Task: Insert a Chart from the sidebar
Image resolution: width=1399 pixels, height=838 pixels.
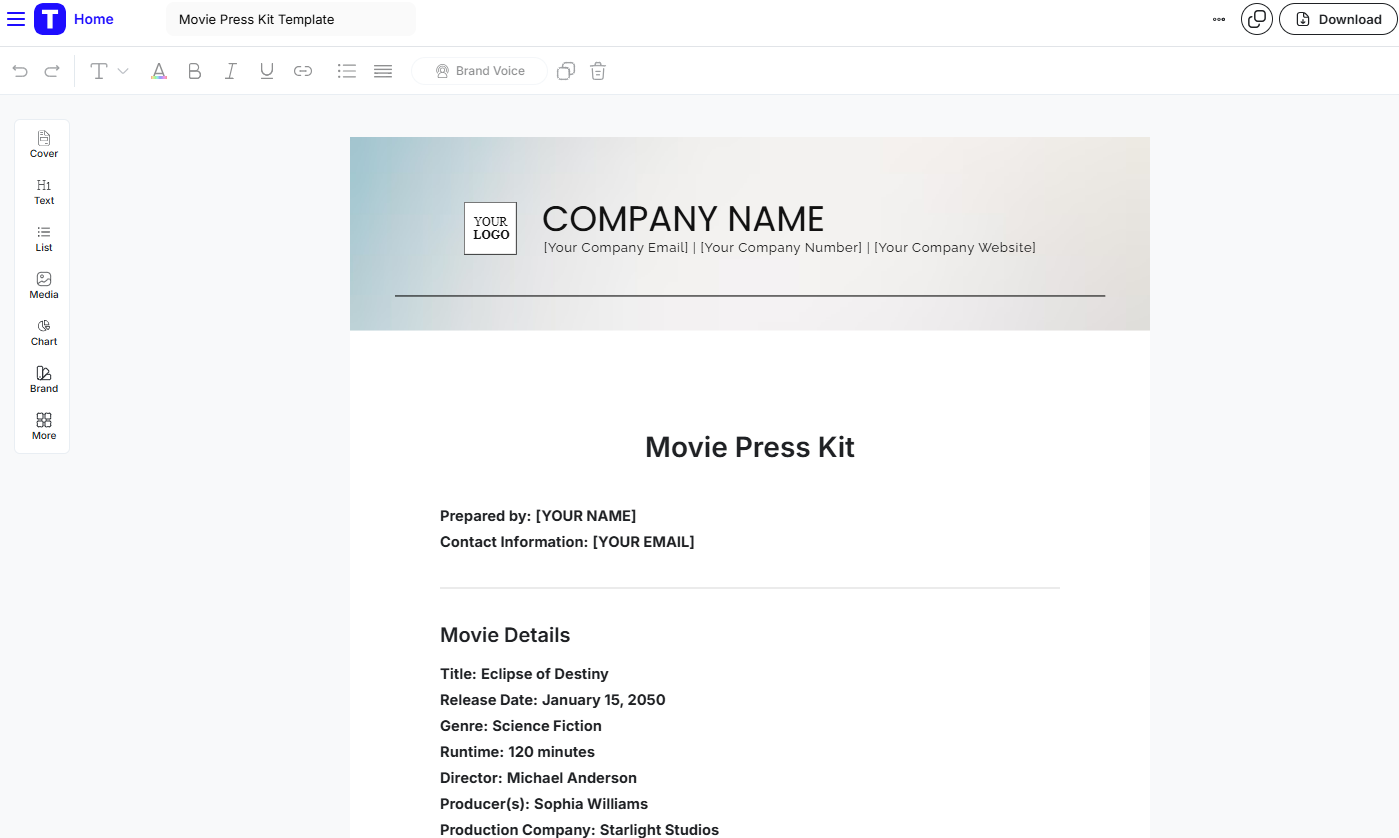Action: click(43, 331)
